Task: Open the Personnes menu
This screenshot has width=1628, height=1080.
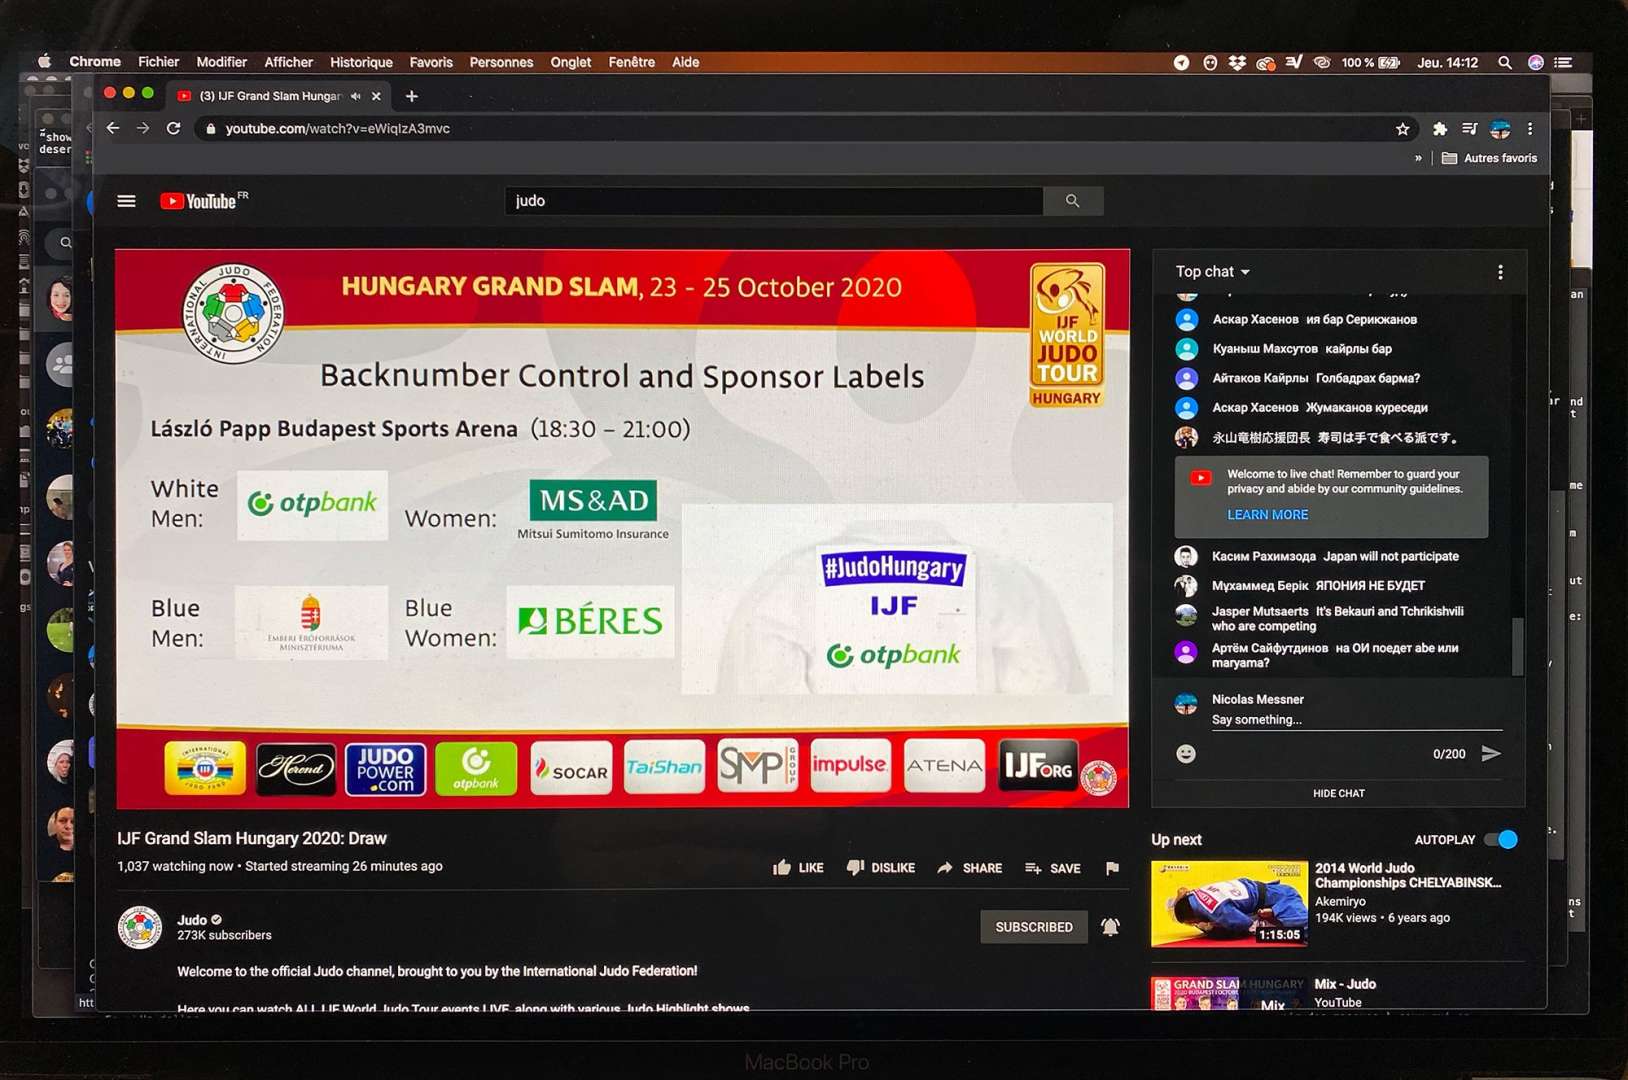Action: coord(501,62)
